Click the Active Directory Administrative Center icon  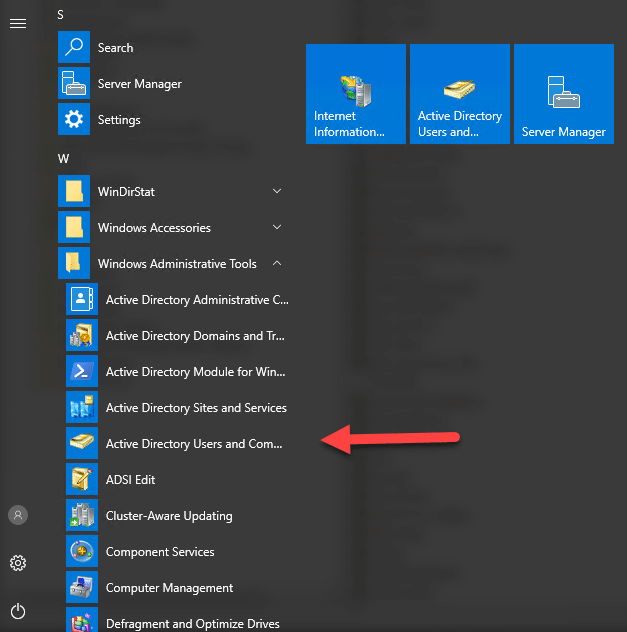click(82, 299)
